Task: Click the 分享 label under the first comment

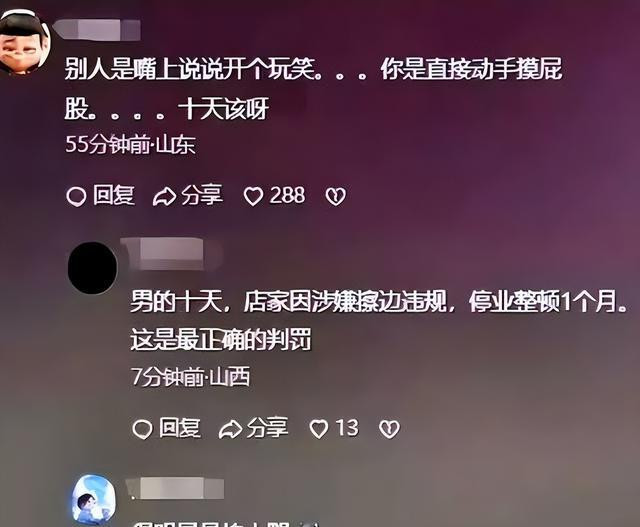Action: pyautogui.click(x=202, y=195)
